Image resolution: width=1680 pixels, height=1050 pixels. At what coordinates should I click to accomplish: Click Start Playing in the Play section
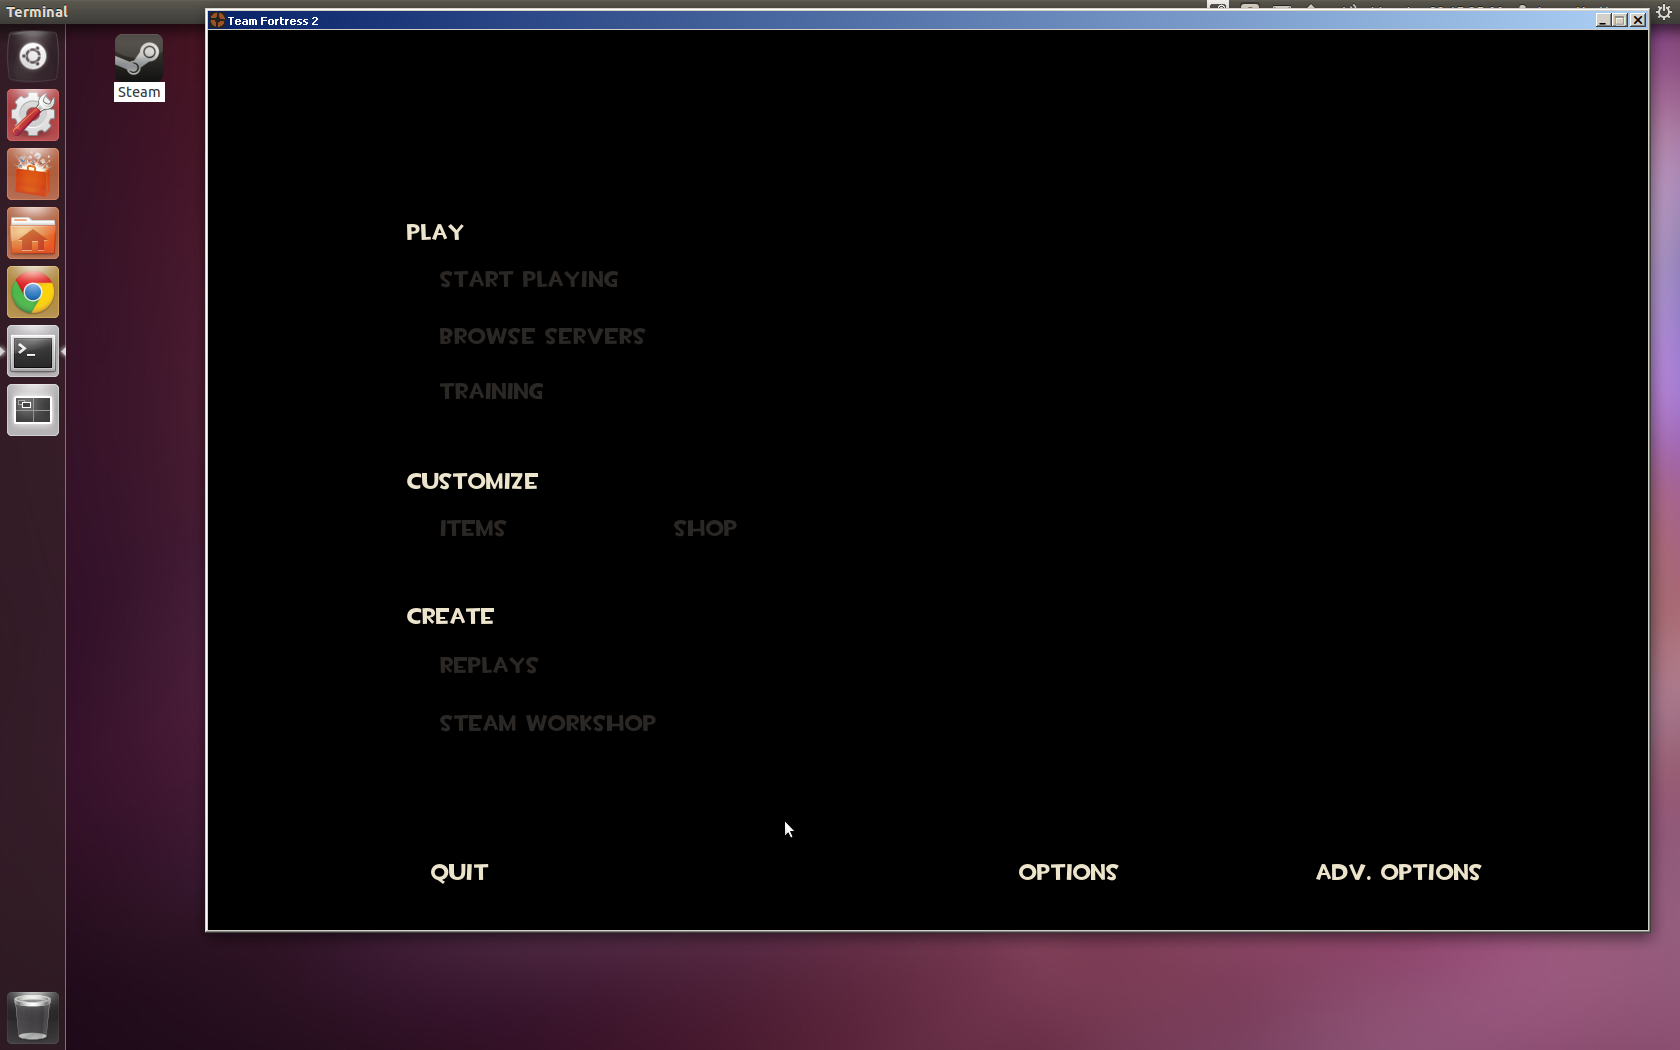(529, 280)
